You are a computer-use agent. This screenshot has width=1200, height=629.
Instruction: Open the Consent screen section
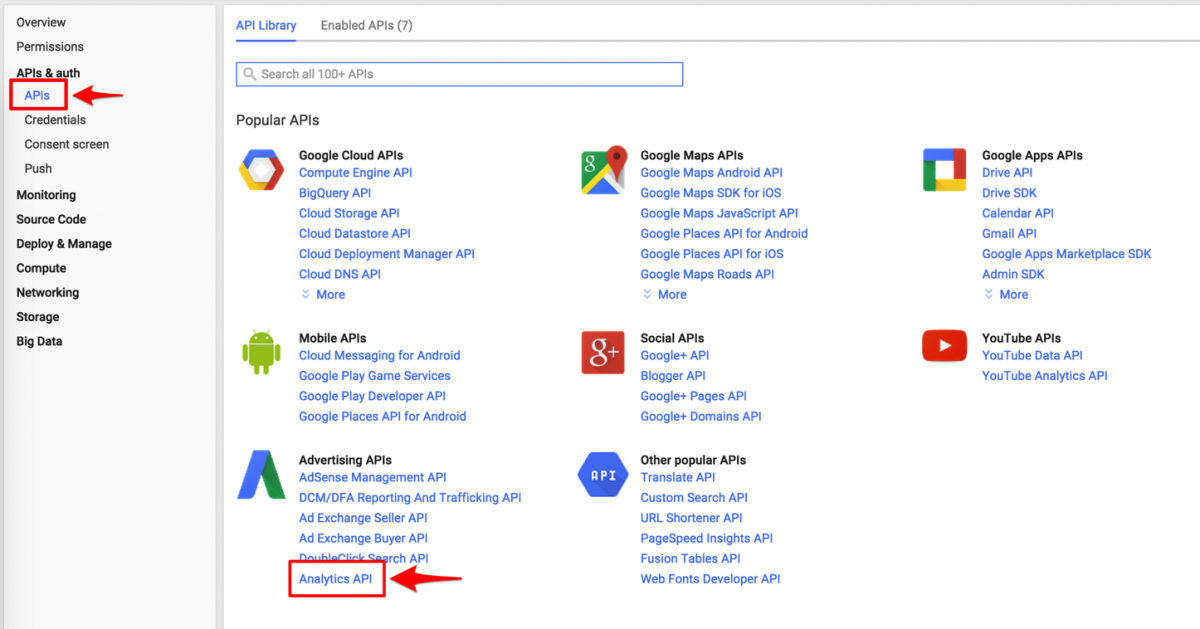(66, 143)
